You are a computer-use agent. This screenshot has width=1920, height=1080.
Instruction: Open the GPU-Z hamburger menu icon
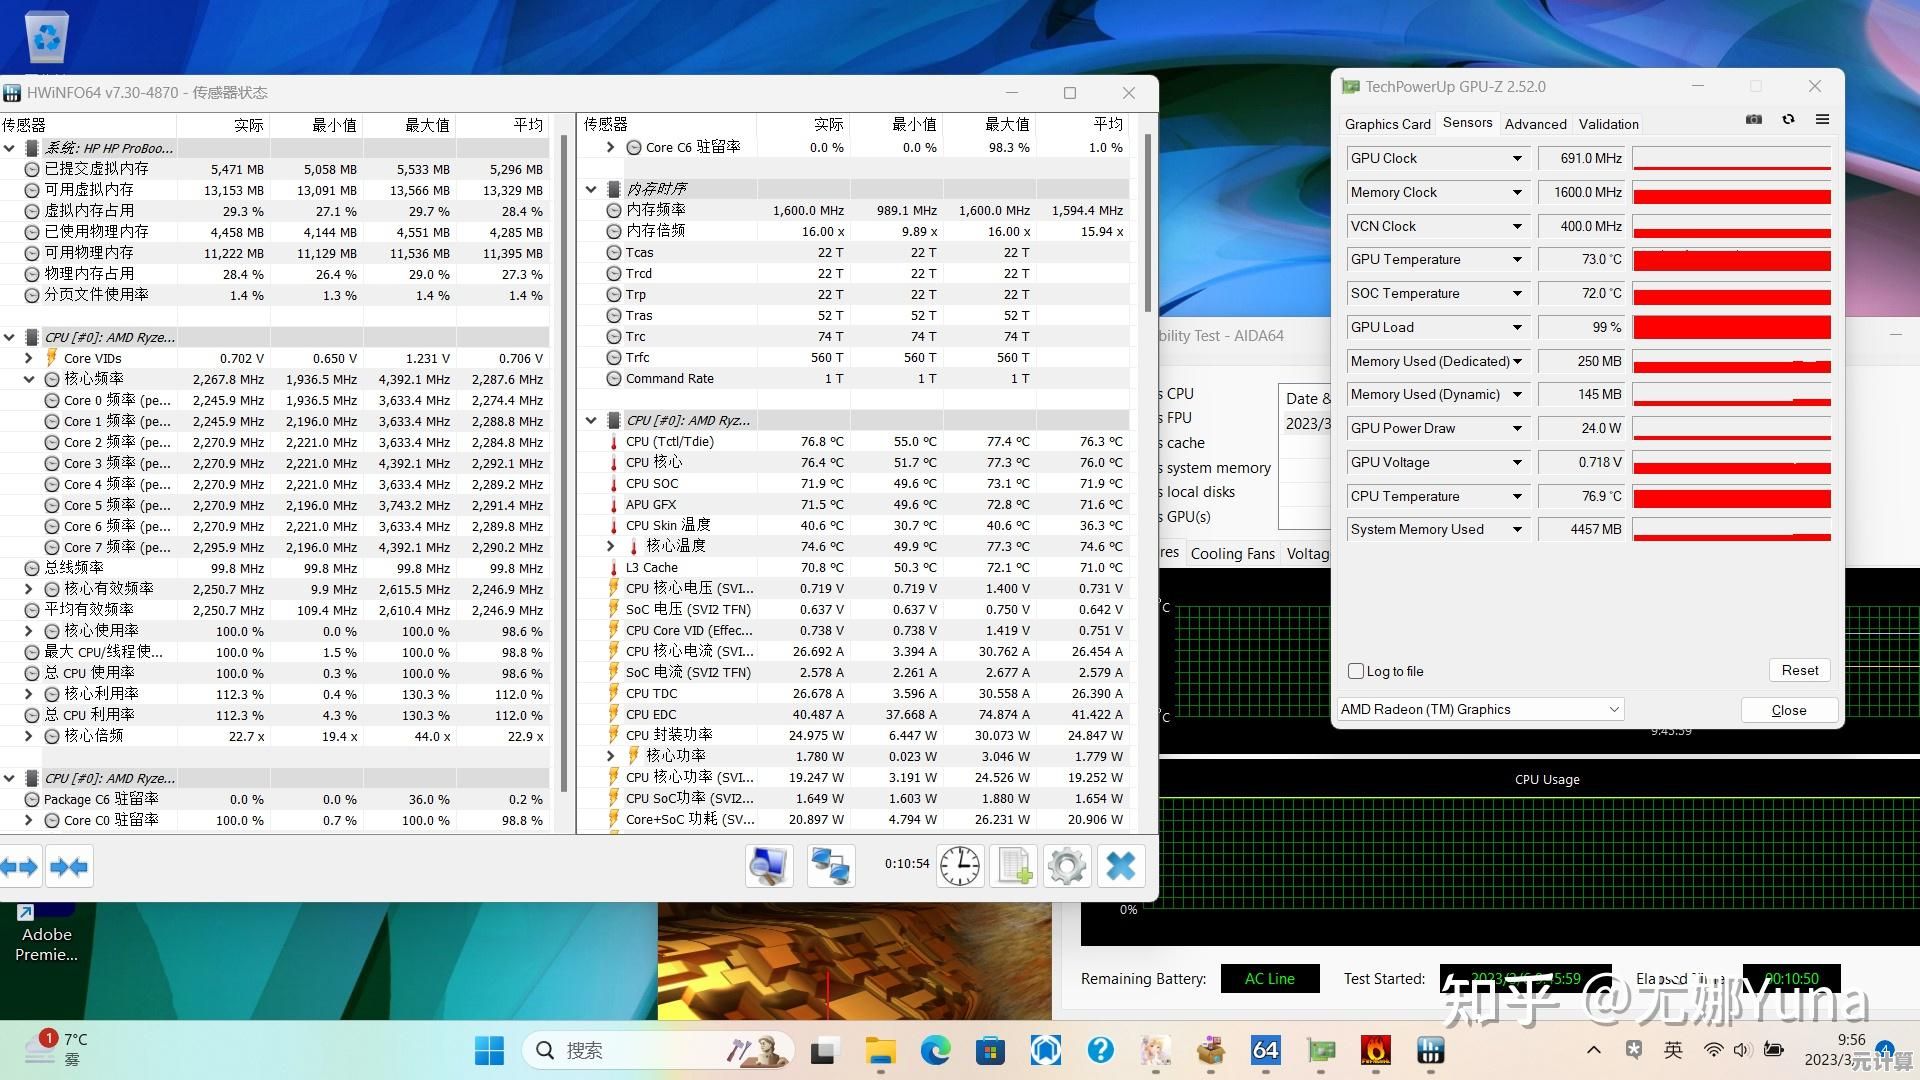tap(1822, 119)
